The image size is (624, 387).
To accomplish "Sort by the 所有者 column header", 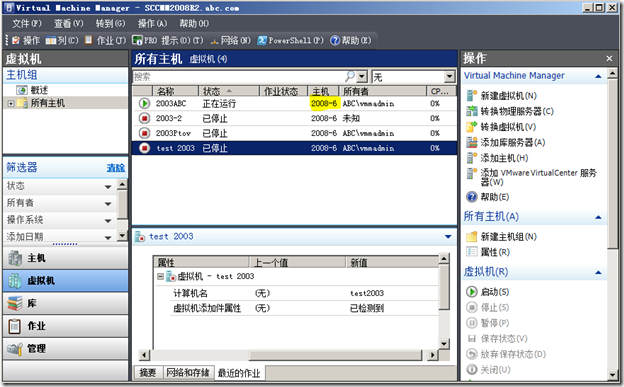I will click(x=382, y=91).
